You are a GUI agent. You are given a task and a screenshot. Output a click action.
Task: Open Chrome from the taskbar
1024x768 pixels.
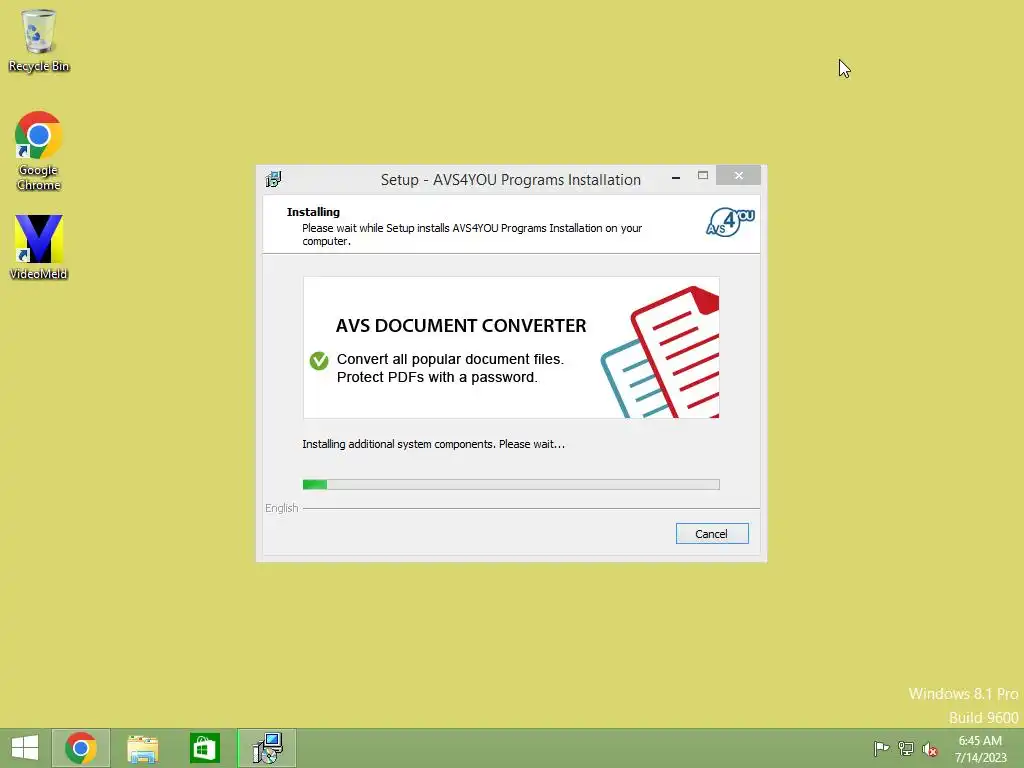[x=81, y=748]
